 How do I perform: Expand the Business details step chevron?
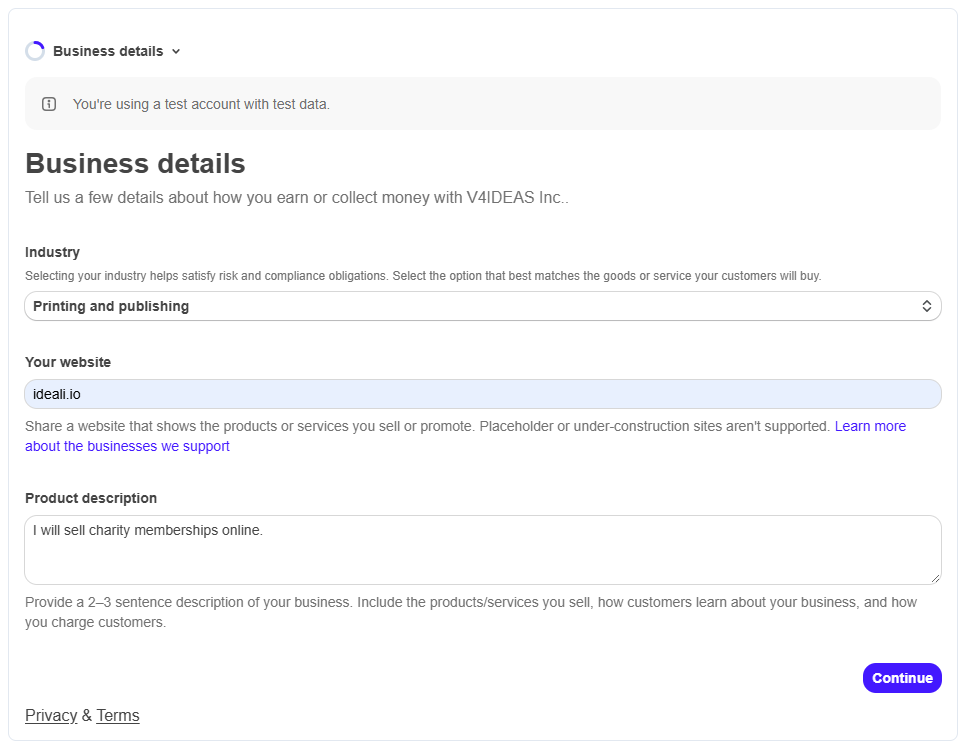[176, 51]
